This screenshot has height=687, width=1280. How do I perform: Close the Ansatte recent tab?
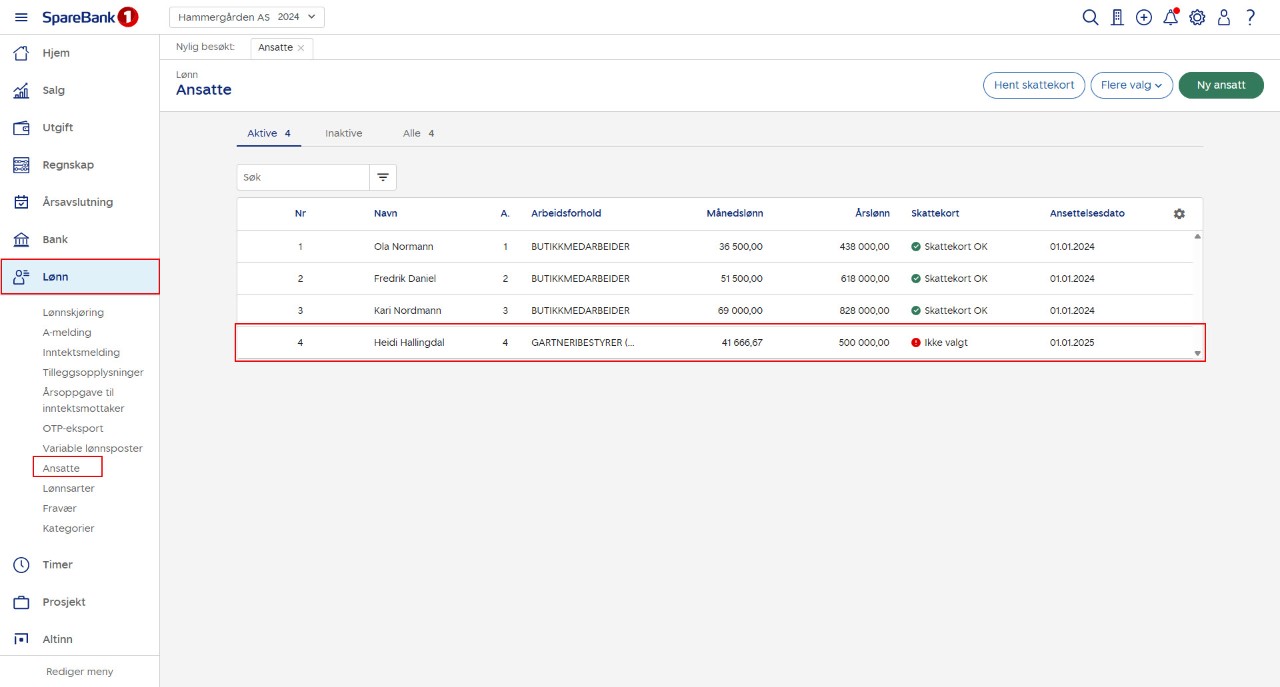click(301, 48)
